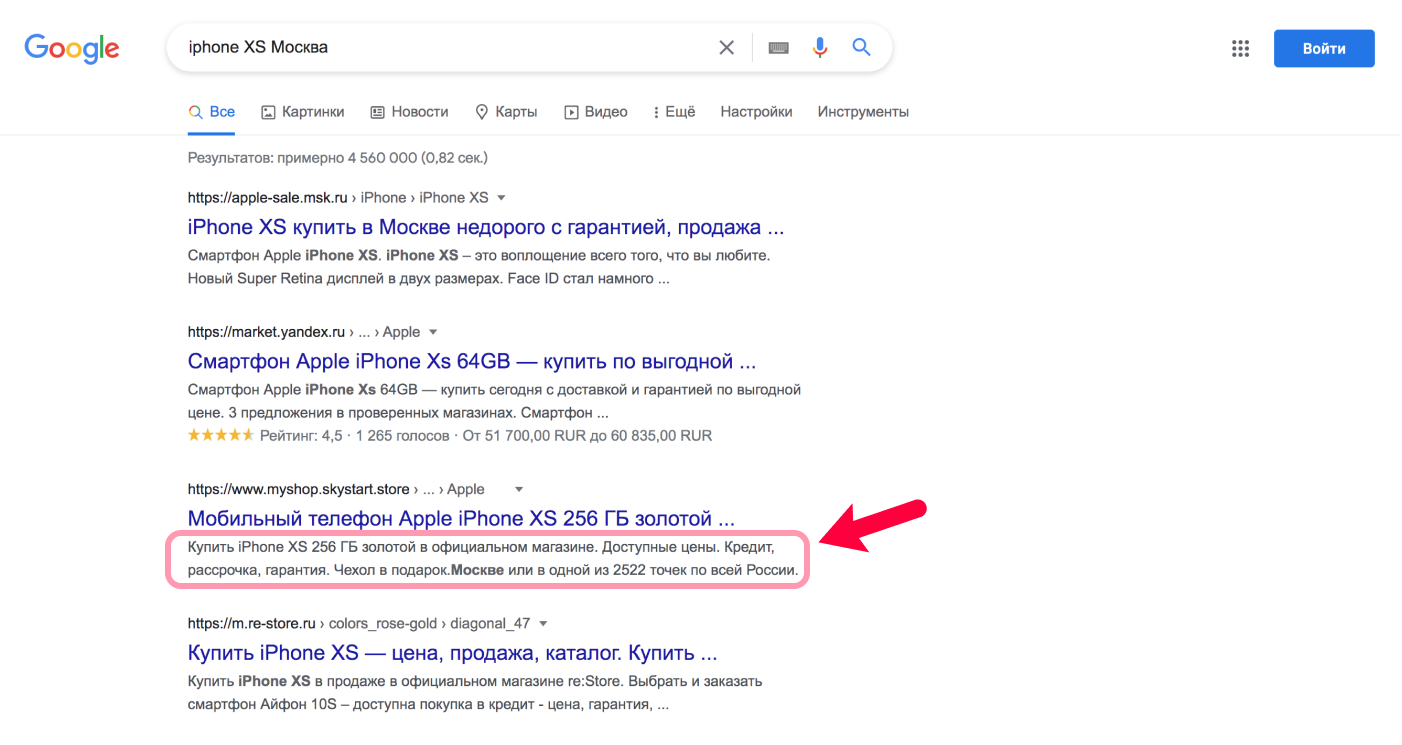Screen dimensions: 1402x745
Task: Open Инструменты tools menu
Action: pos(863,112)
